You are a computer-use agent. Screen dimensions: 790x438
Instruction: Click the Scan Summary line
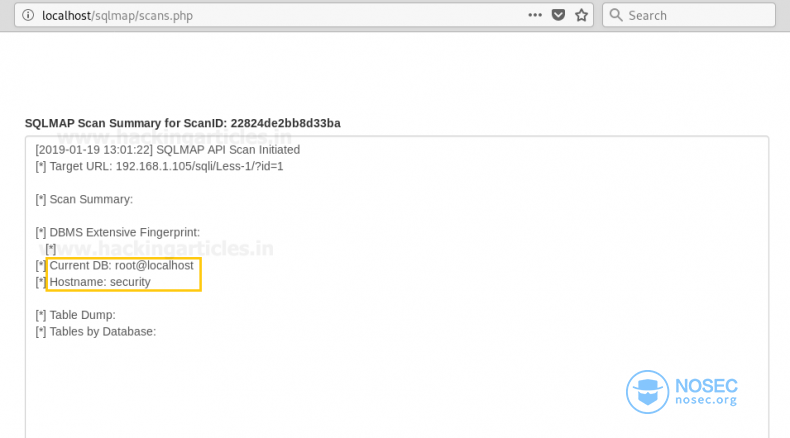[x=84, y=199]
